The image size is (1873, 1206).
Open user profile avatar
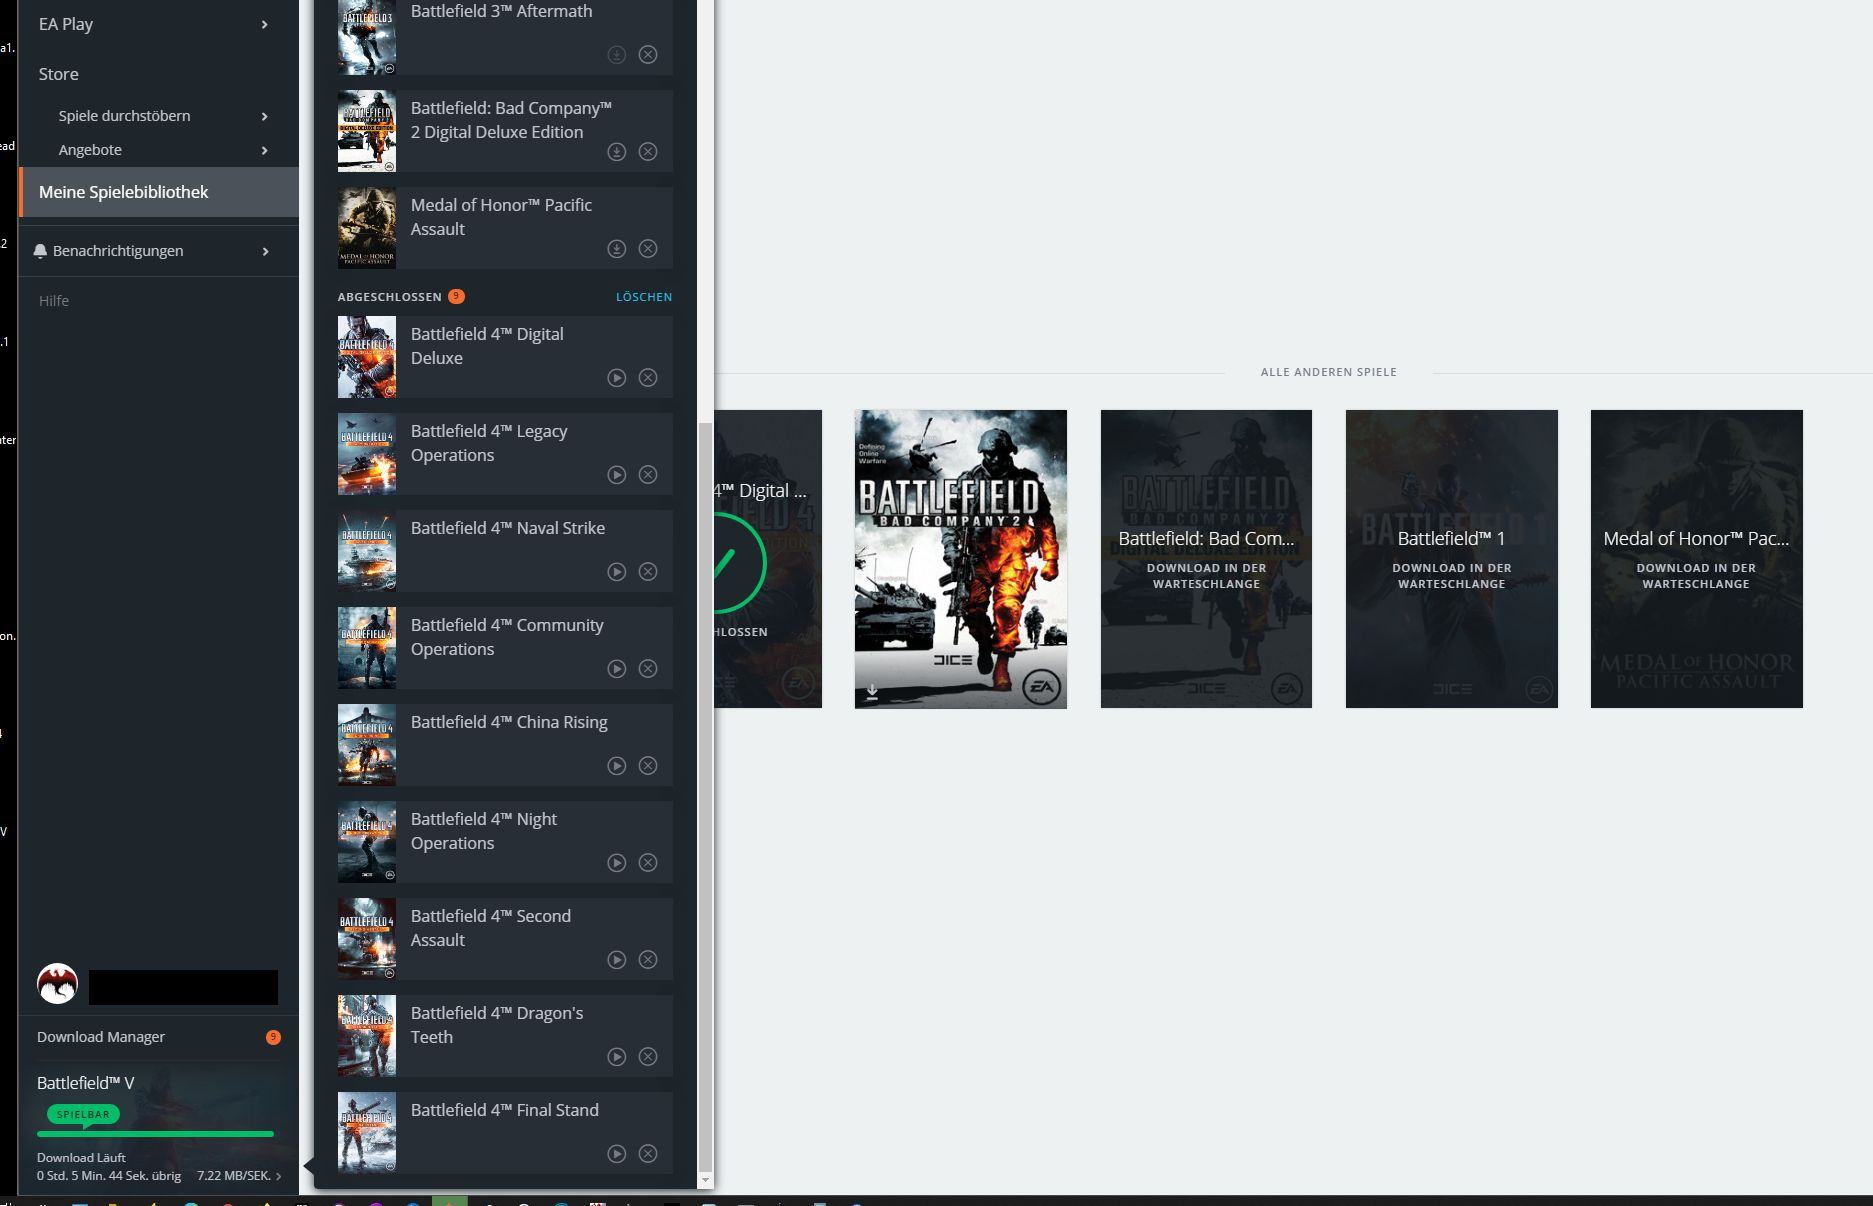[57, 984]
